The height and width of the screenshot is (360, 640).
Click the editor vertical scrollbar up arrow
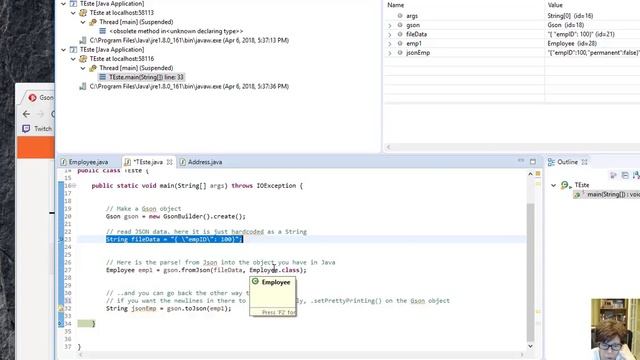tap(531, 174)
